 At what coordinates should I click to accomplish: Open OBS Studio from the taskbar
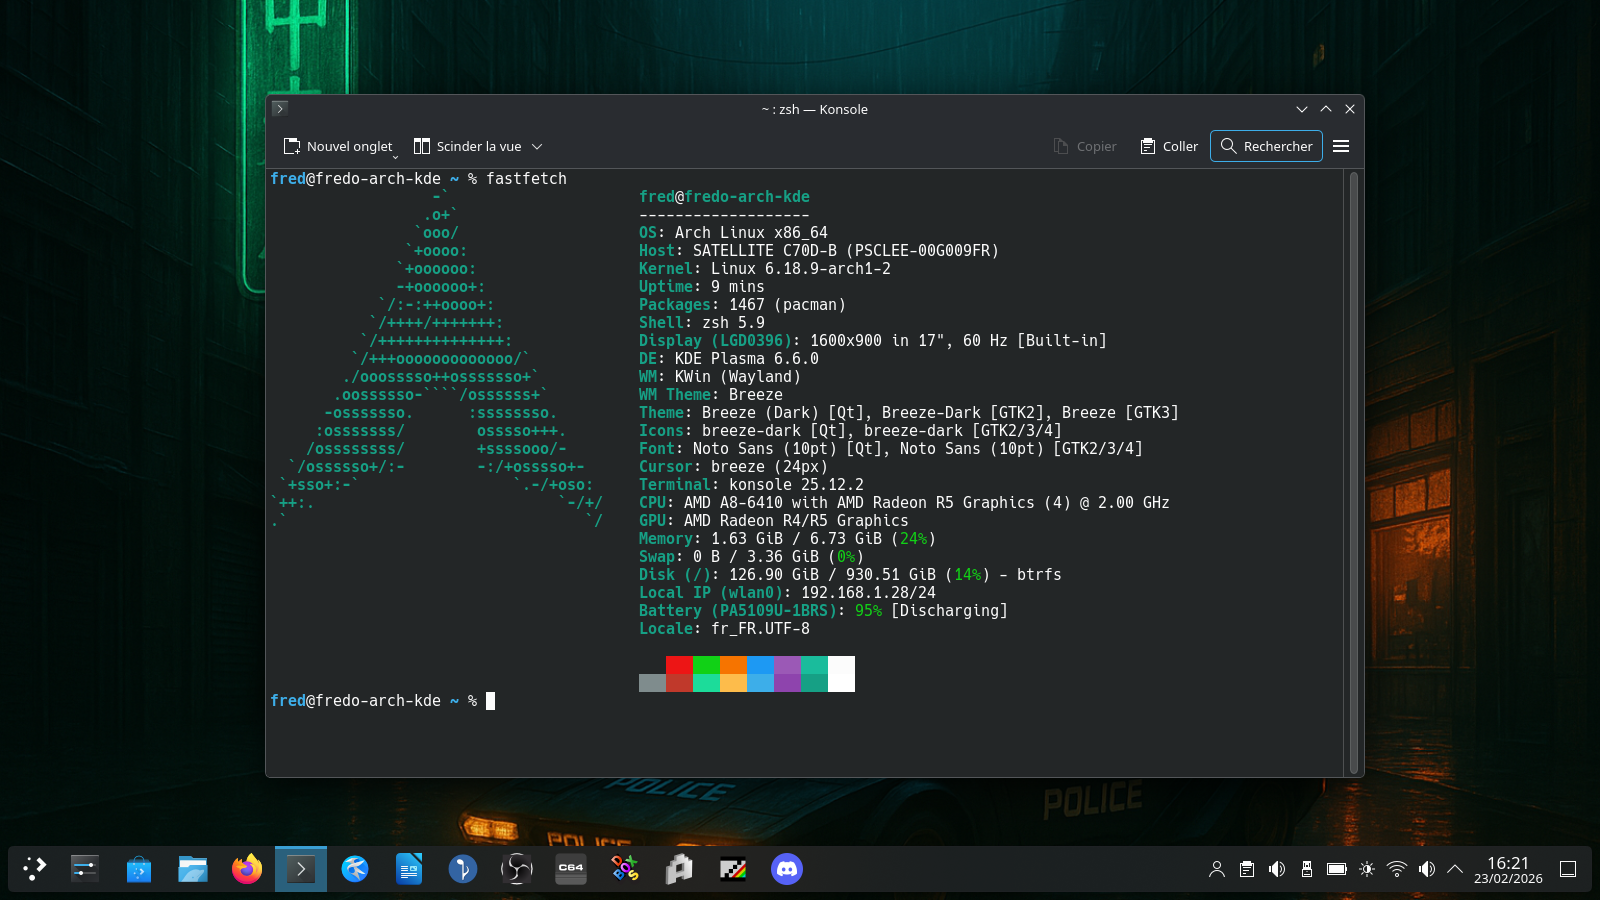[x=517, y=869]
